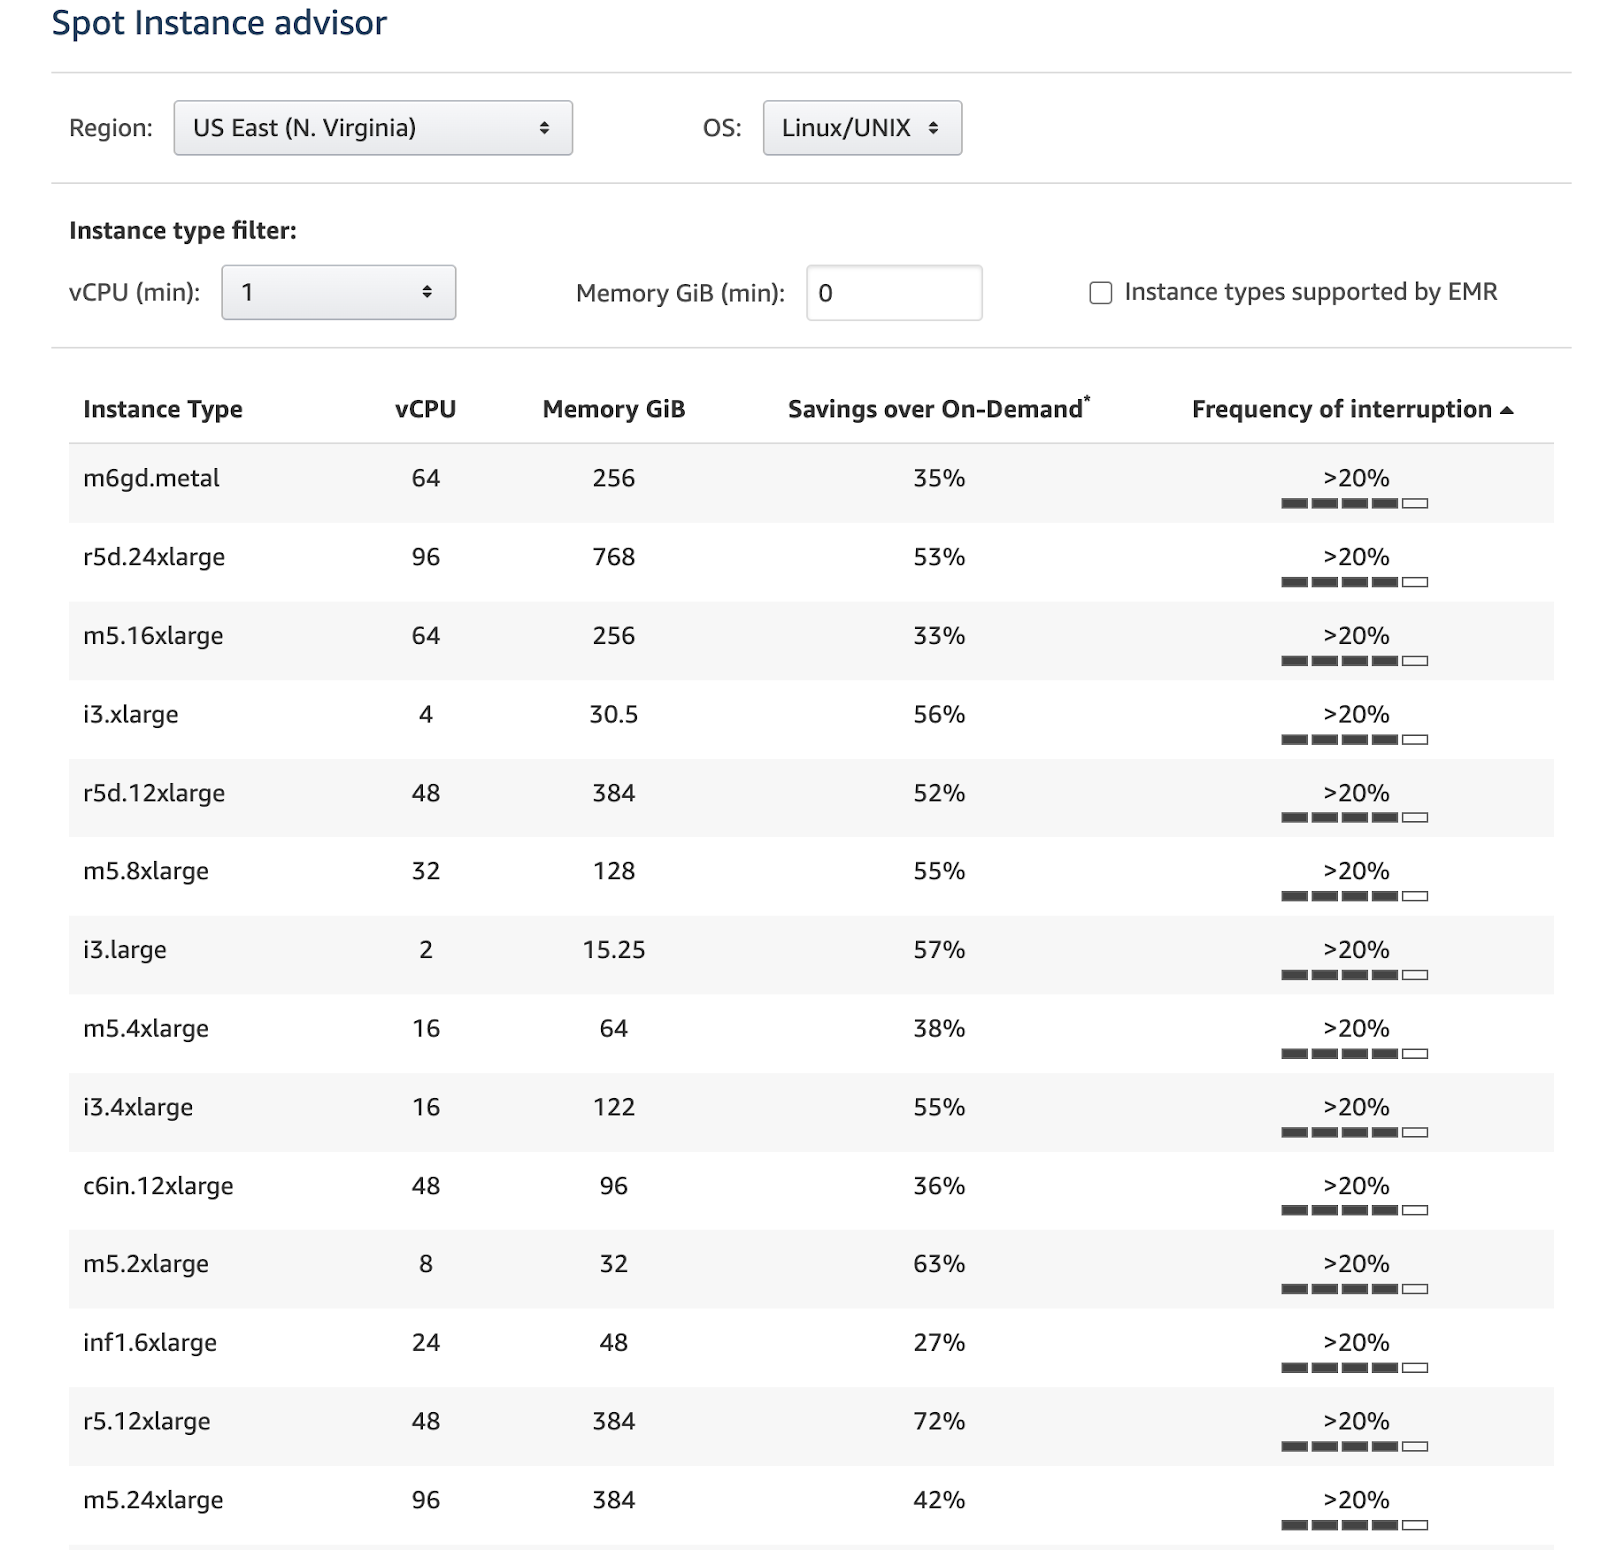Viewport: 1600px width, 1550px height.
Task: Click the m5.4xlarge interruption frequency bar
Action: click(1354, 1054)
